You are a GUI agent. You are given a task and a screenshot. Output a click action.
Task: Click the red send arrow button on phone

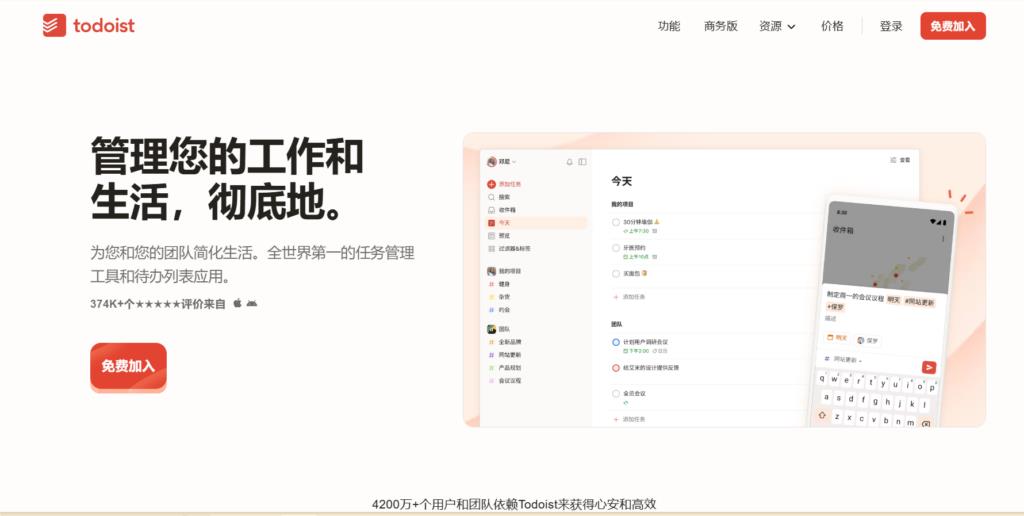929,368
